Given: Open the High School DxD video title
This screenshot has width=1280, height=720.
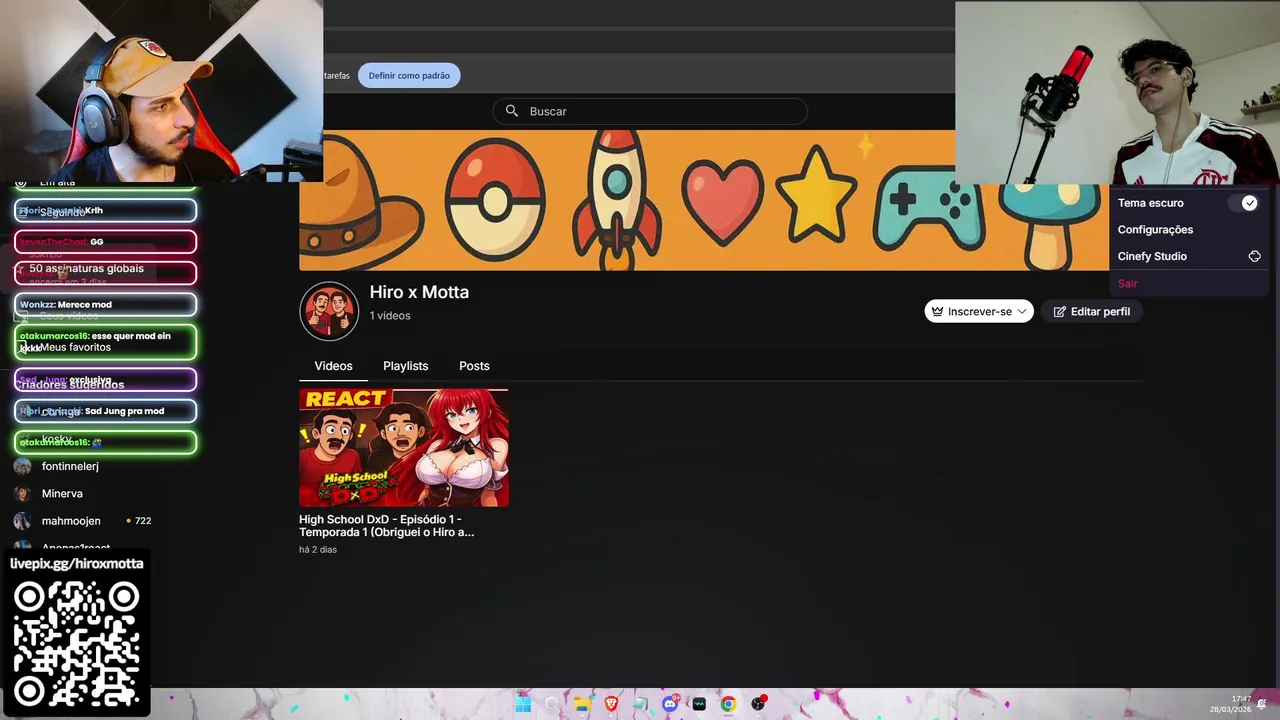Looking at the screenshot, I should [x=387, y=526].
